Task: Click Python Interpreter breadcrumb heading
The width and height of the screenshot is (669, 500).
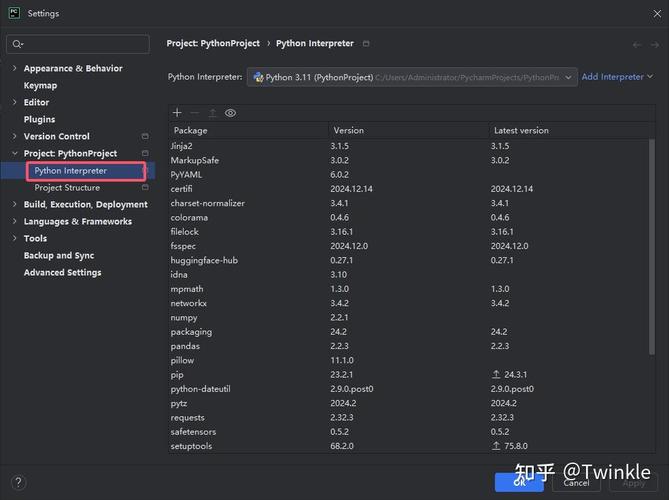Action: point(315,44)
